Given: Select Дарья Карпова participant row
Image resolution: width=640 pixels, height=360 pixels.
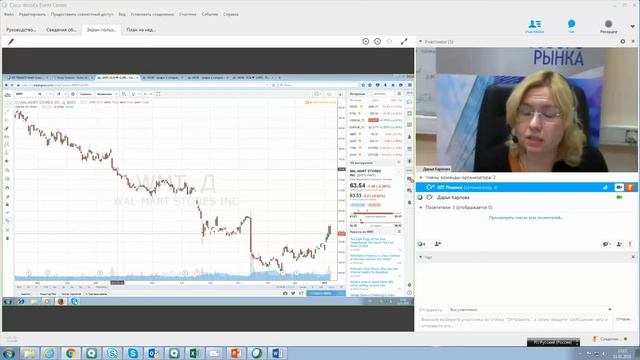Looking at the screenshot, I should 527,198.
